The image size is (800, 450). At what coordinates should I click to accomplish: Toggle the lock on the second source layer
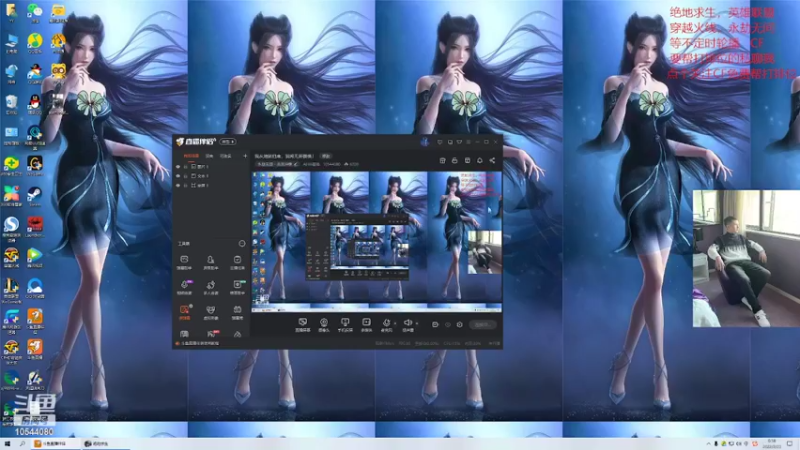tap(186, 176)
